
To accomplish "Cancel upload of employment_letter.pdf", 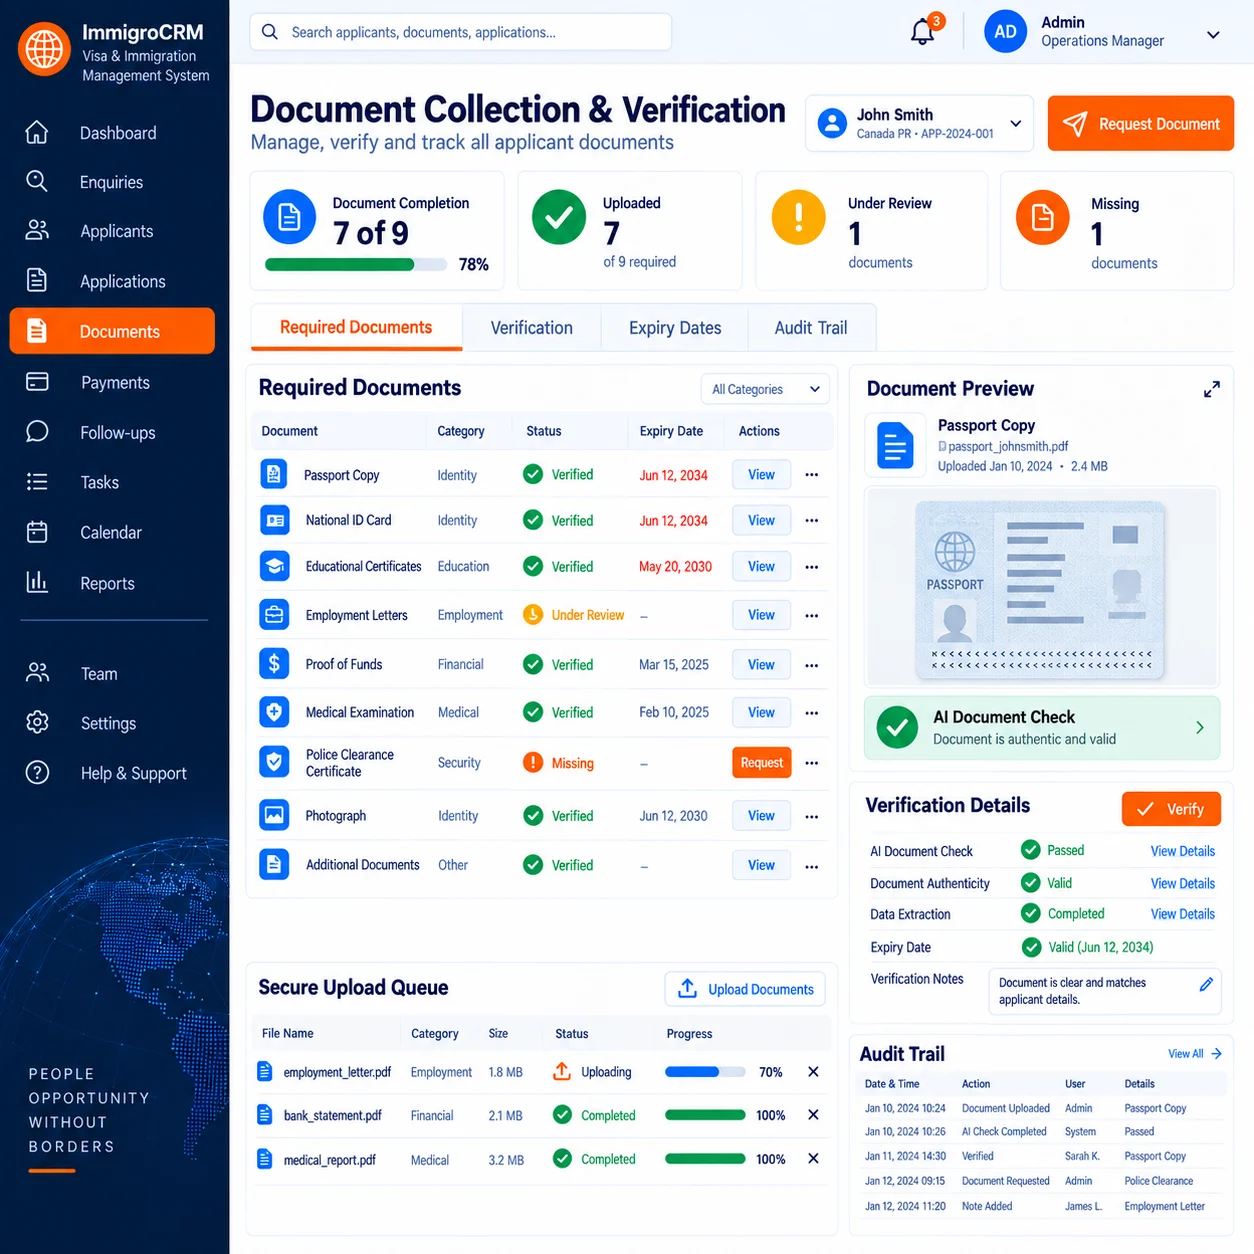I will pos(813,1072).
